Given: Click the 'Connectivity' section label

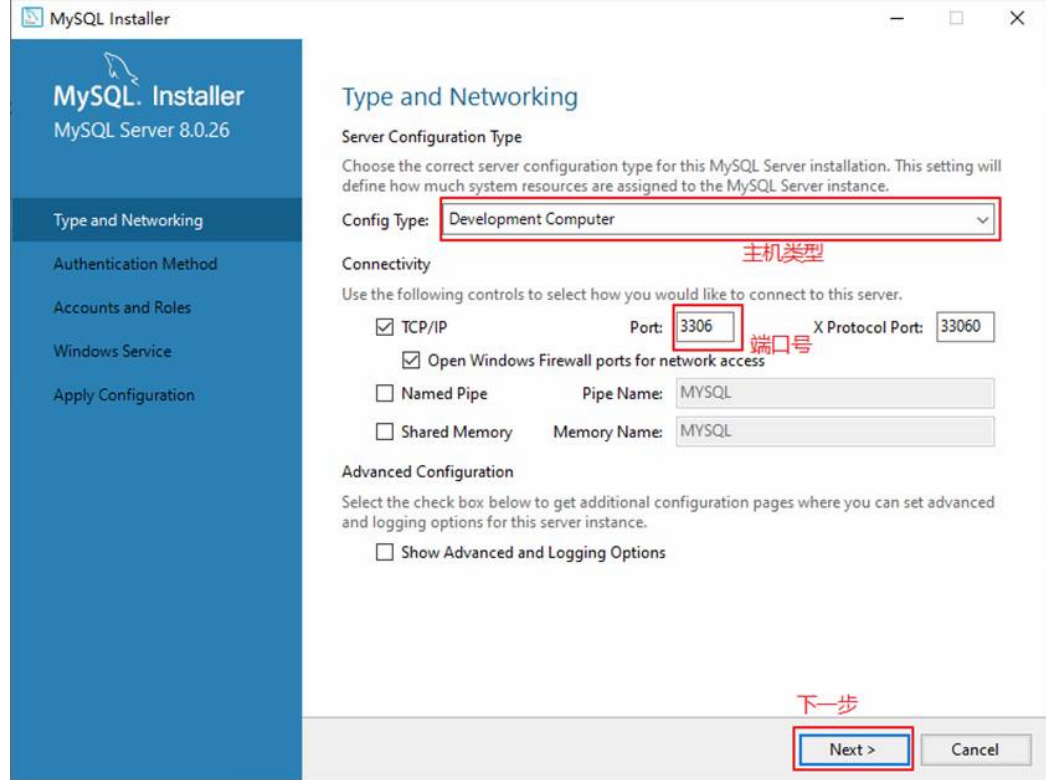Looking at the screenshot, I should click(x=386, y=264).
